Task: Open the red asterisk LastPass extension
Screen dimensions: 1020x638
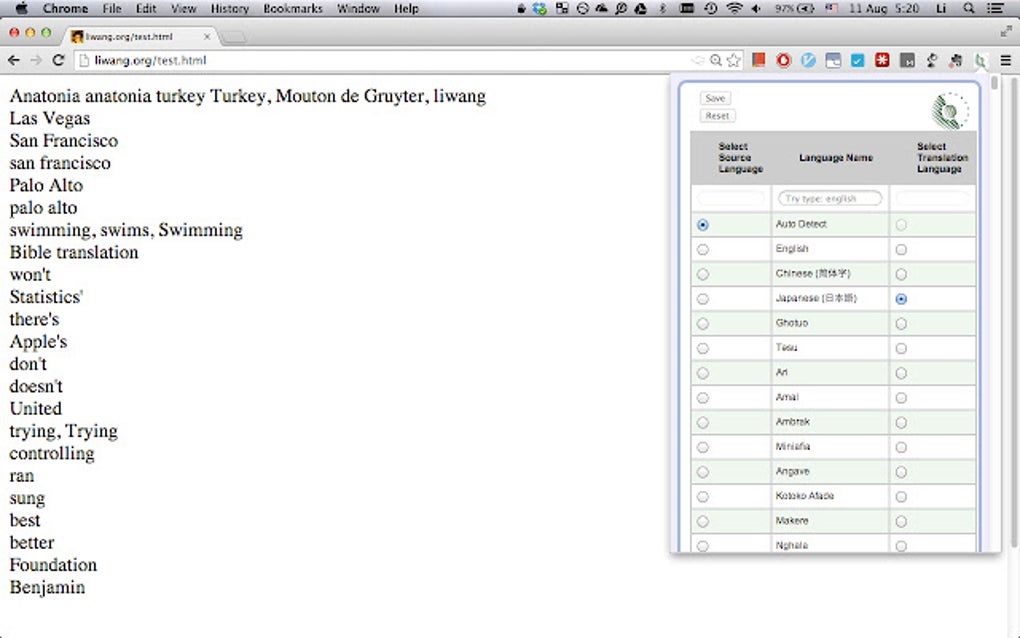Action: [882, 60]
